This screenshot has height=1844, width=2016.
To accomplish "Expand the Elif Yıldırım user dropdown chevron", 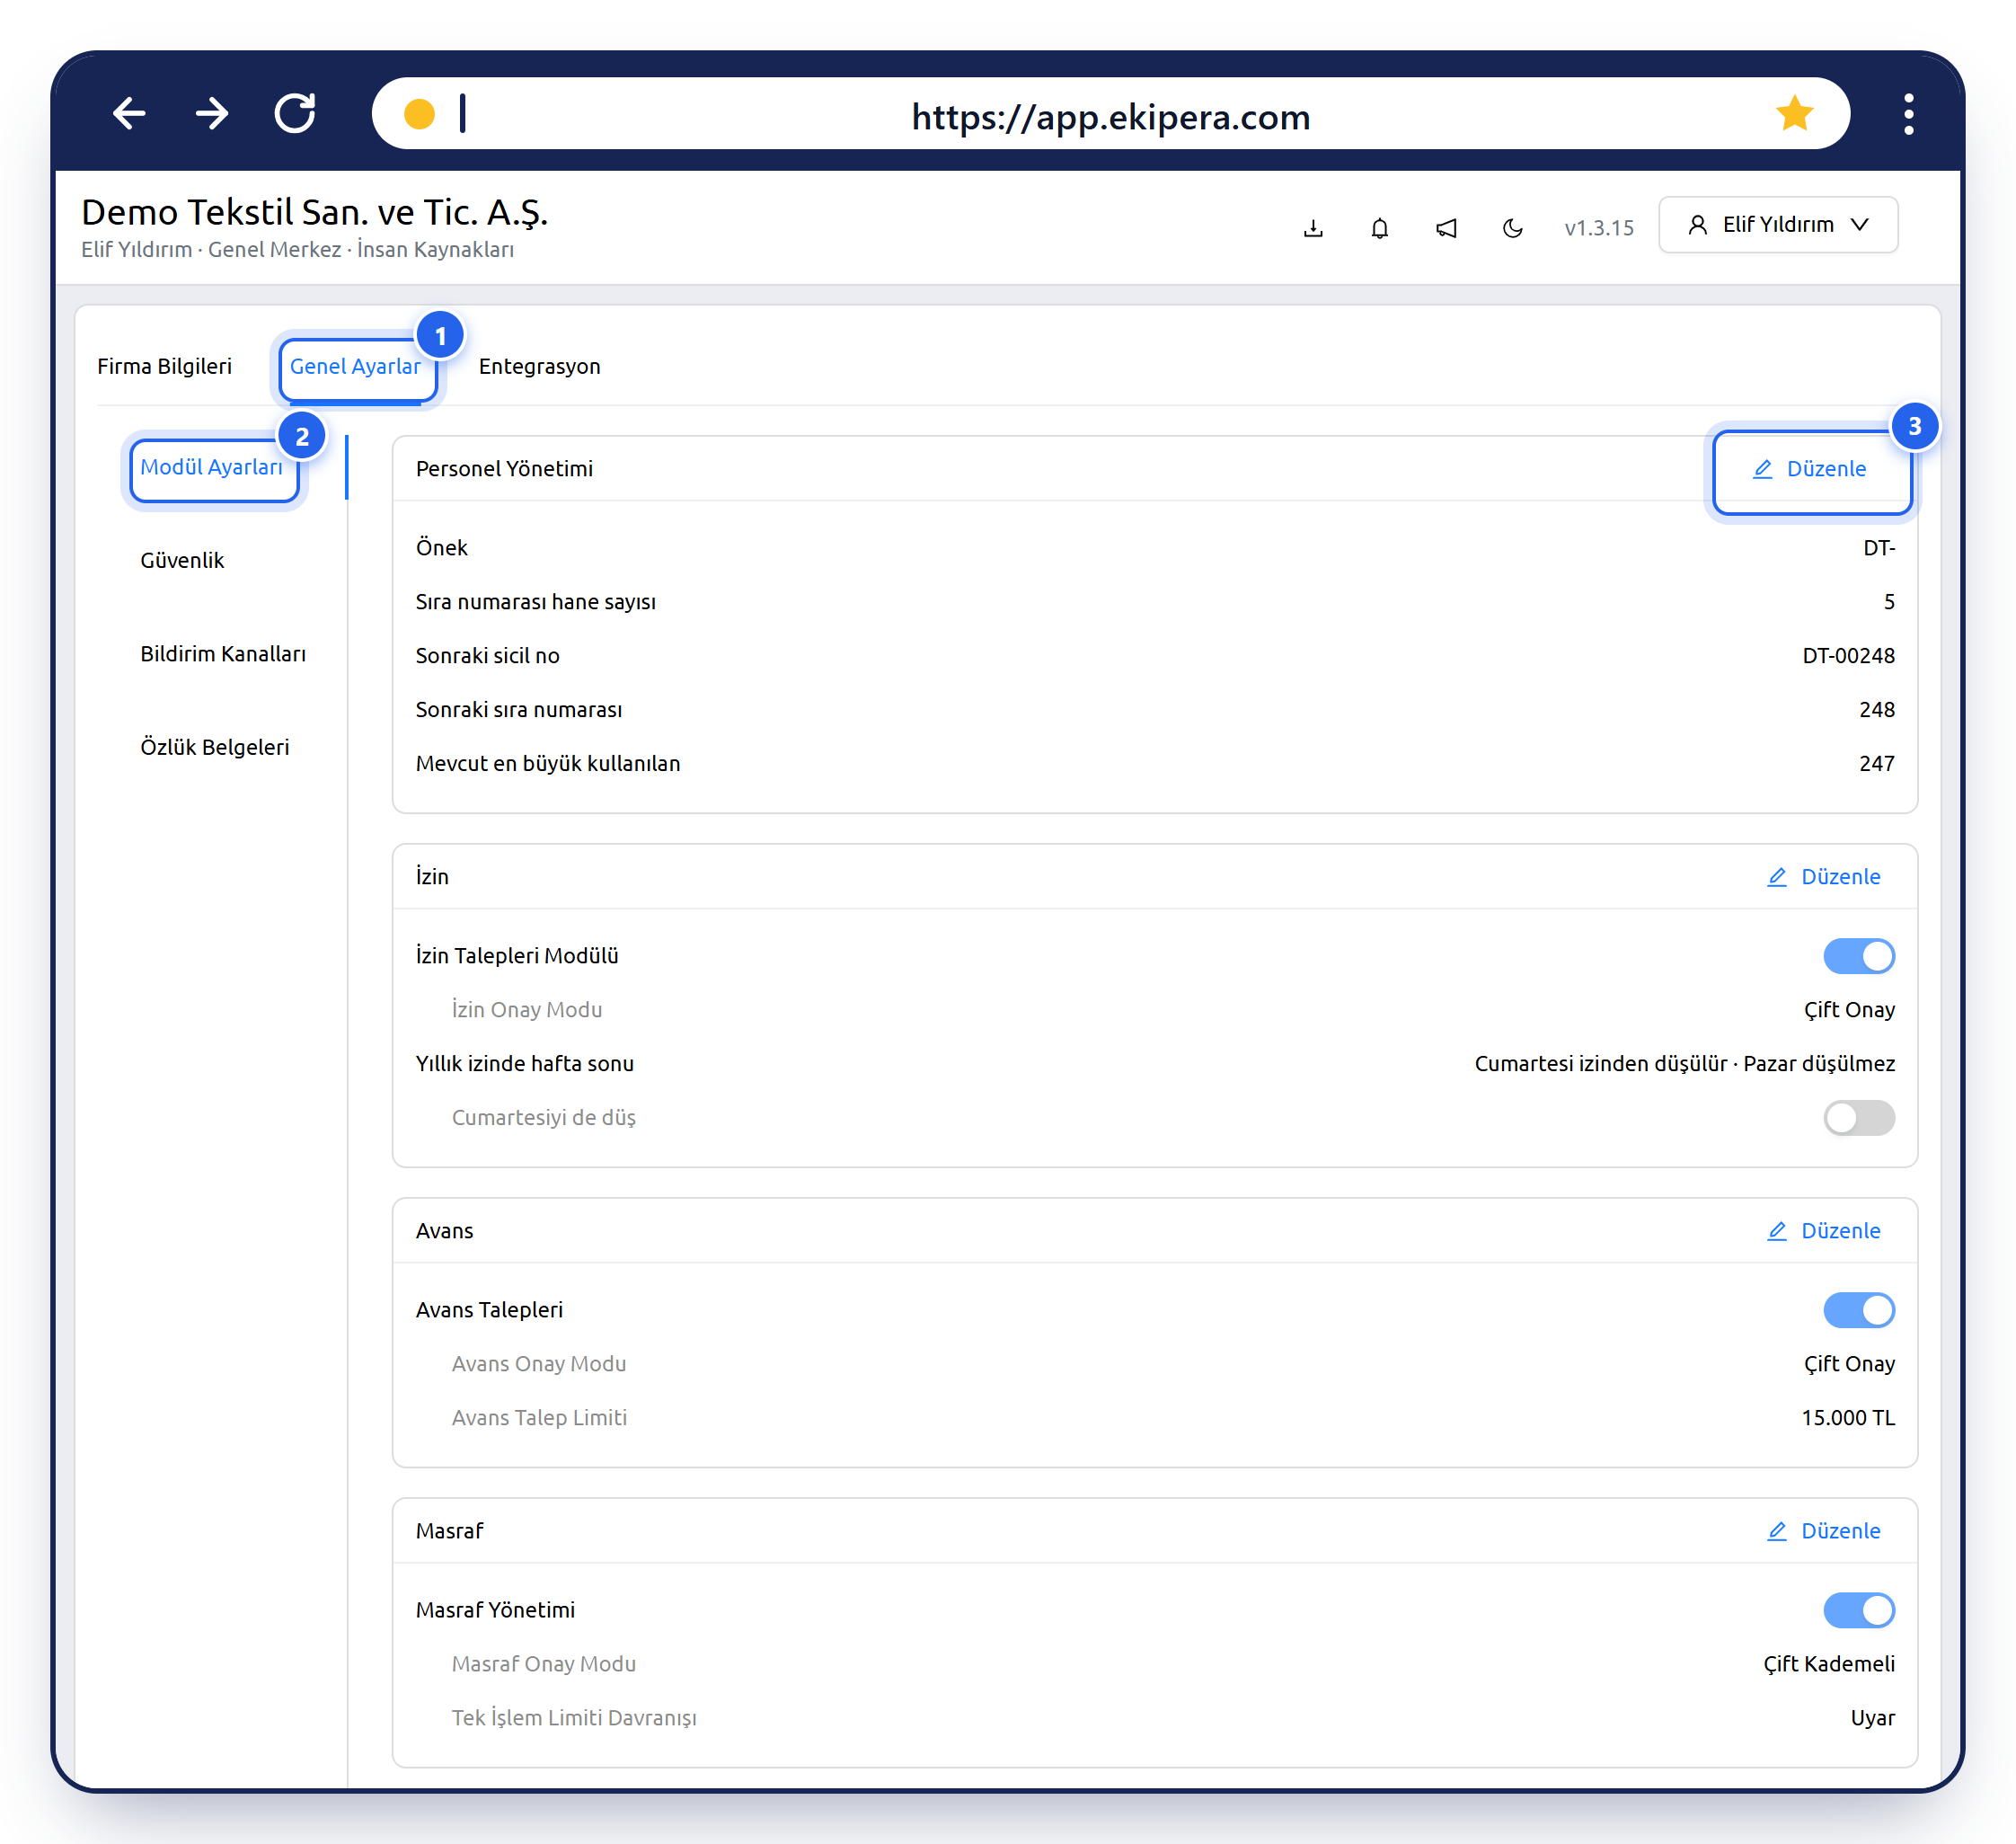I will pos(1859,225).
